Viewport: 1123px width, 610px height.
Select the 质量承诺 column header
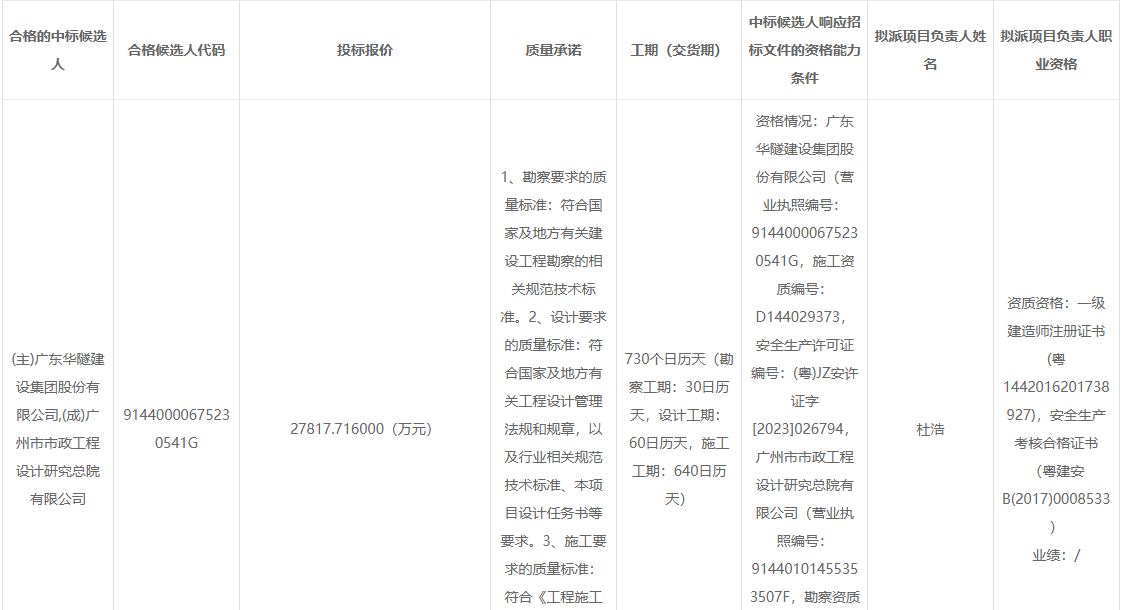pyautogui.click(x=553, y=50)
